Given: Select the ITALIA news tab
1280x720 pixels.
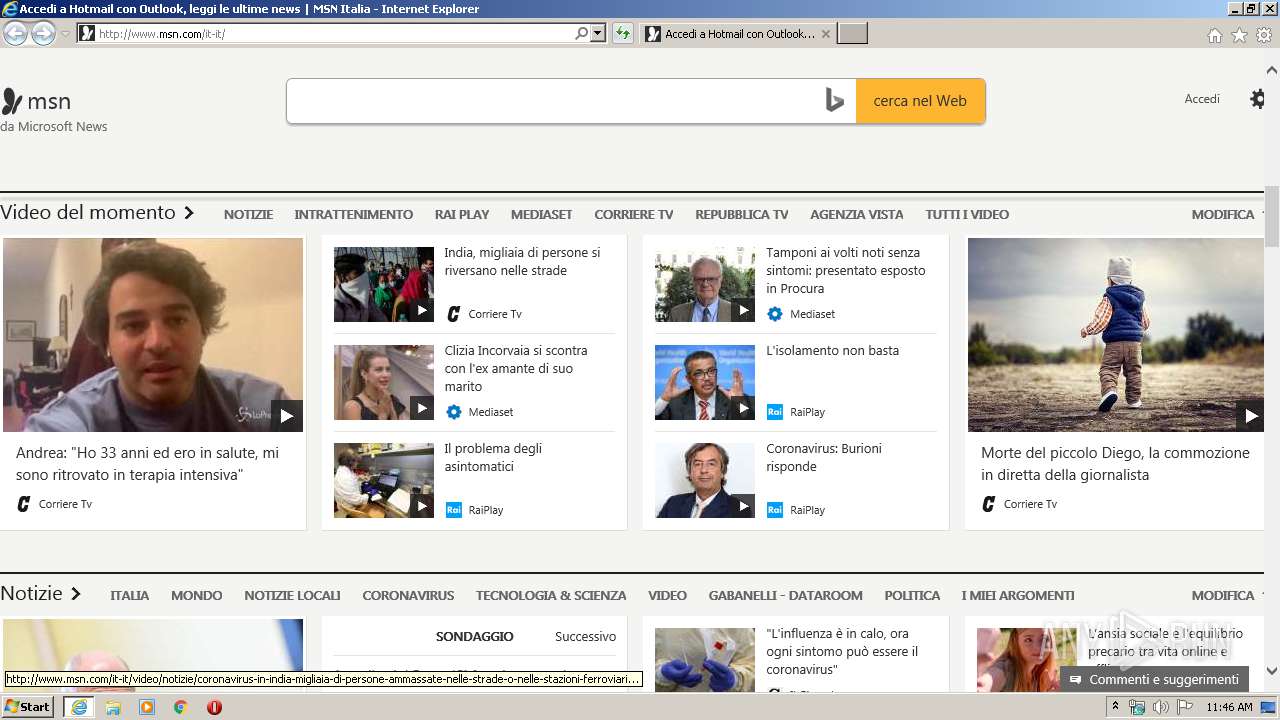Looking at the screenshot, I should point(130,595).
